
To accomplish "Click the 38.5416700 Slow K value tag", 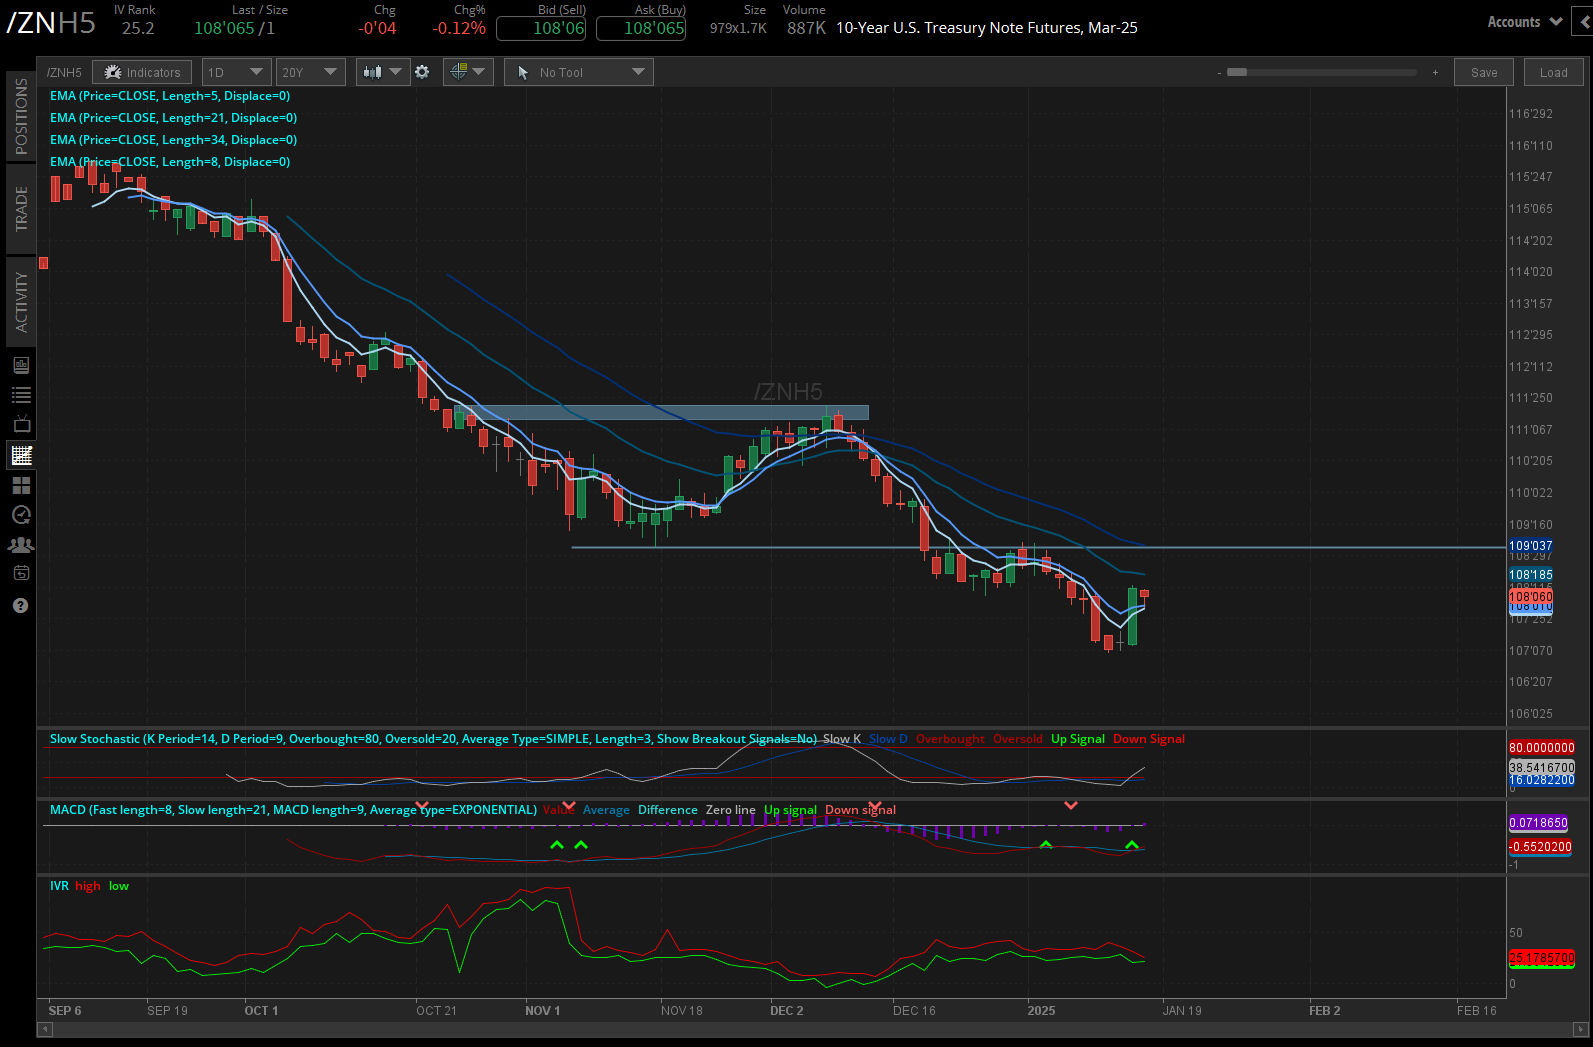I will [x=1542, y=767].
